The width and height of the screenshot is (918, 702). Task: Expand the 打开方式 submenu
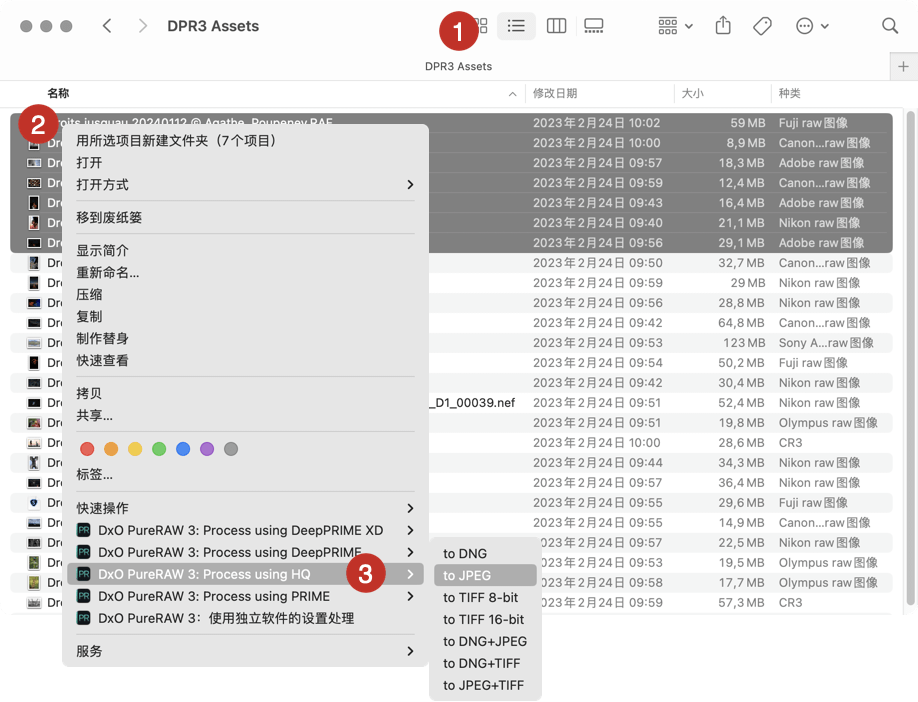245,185
